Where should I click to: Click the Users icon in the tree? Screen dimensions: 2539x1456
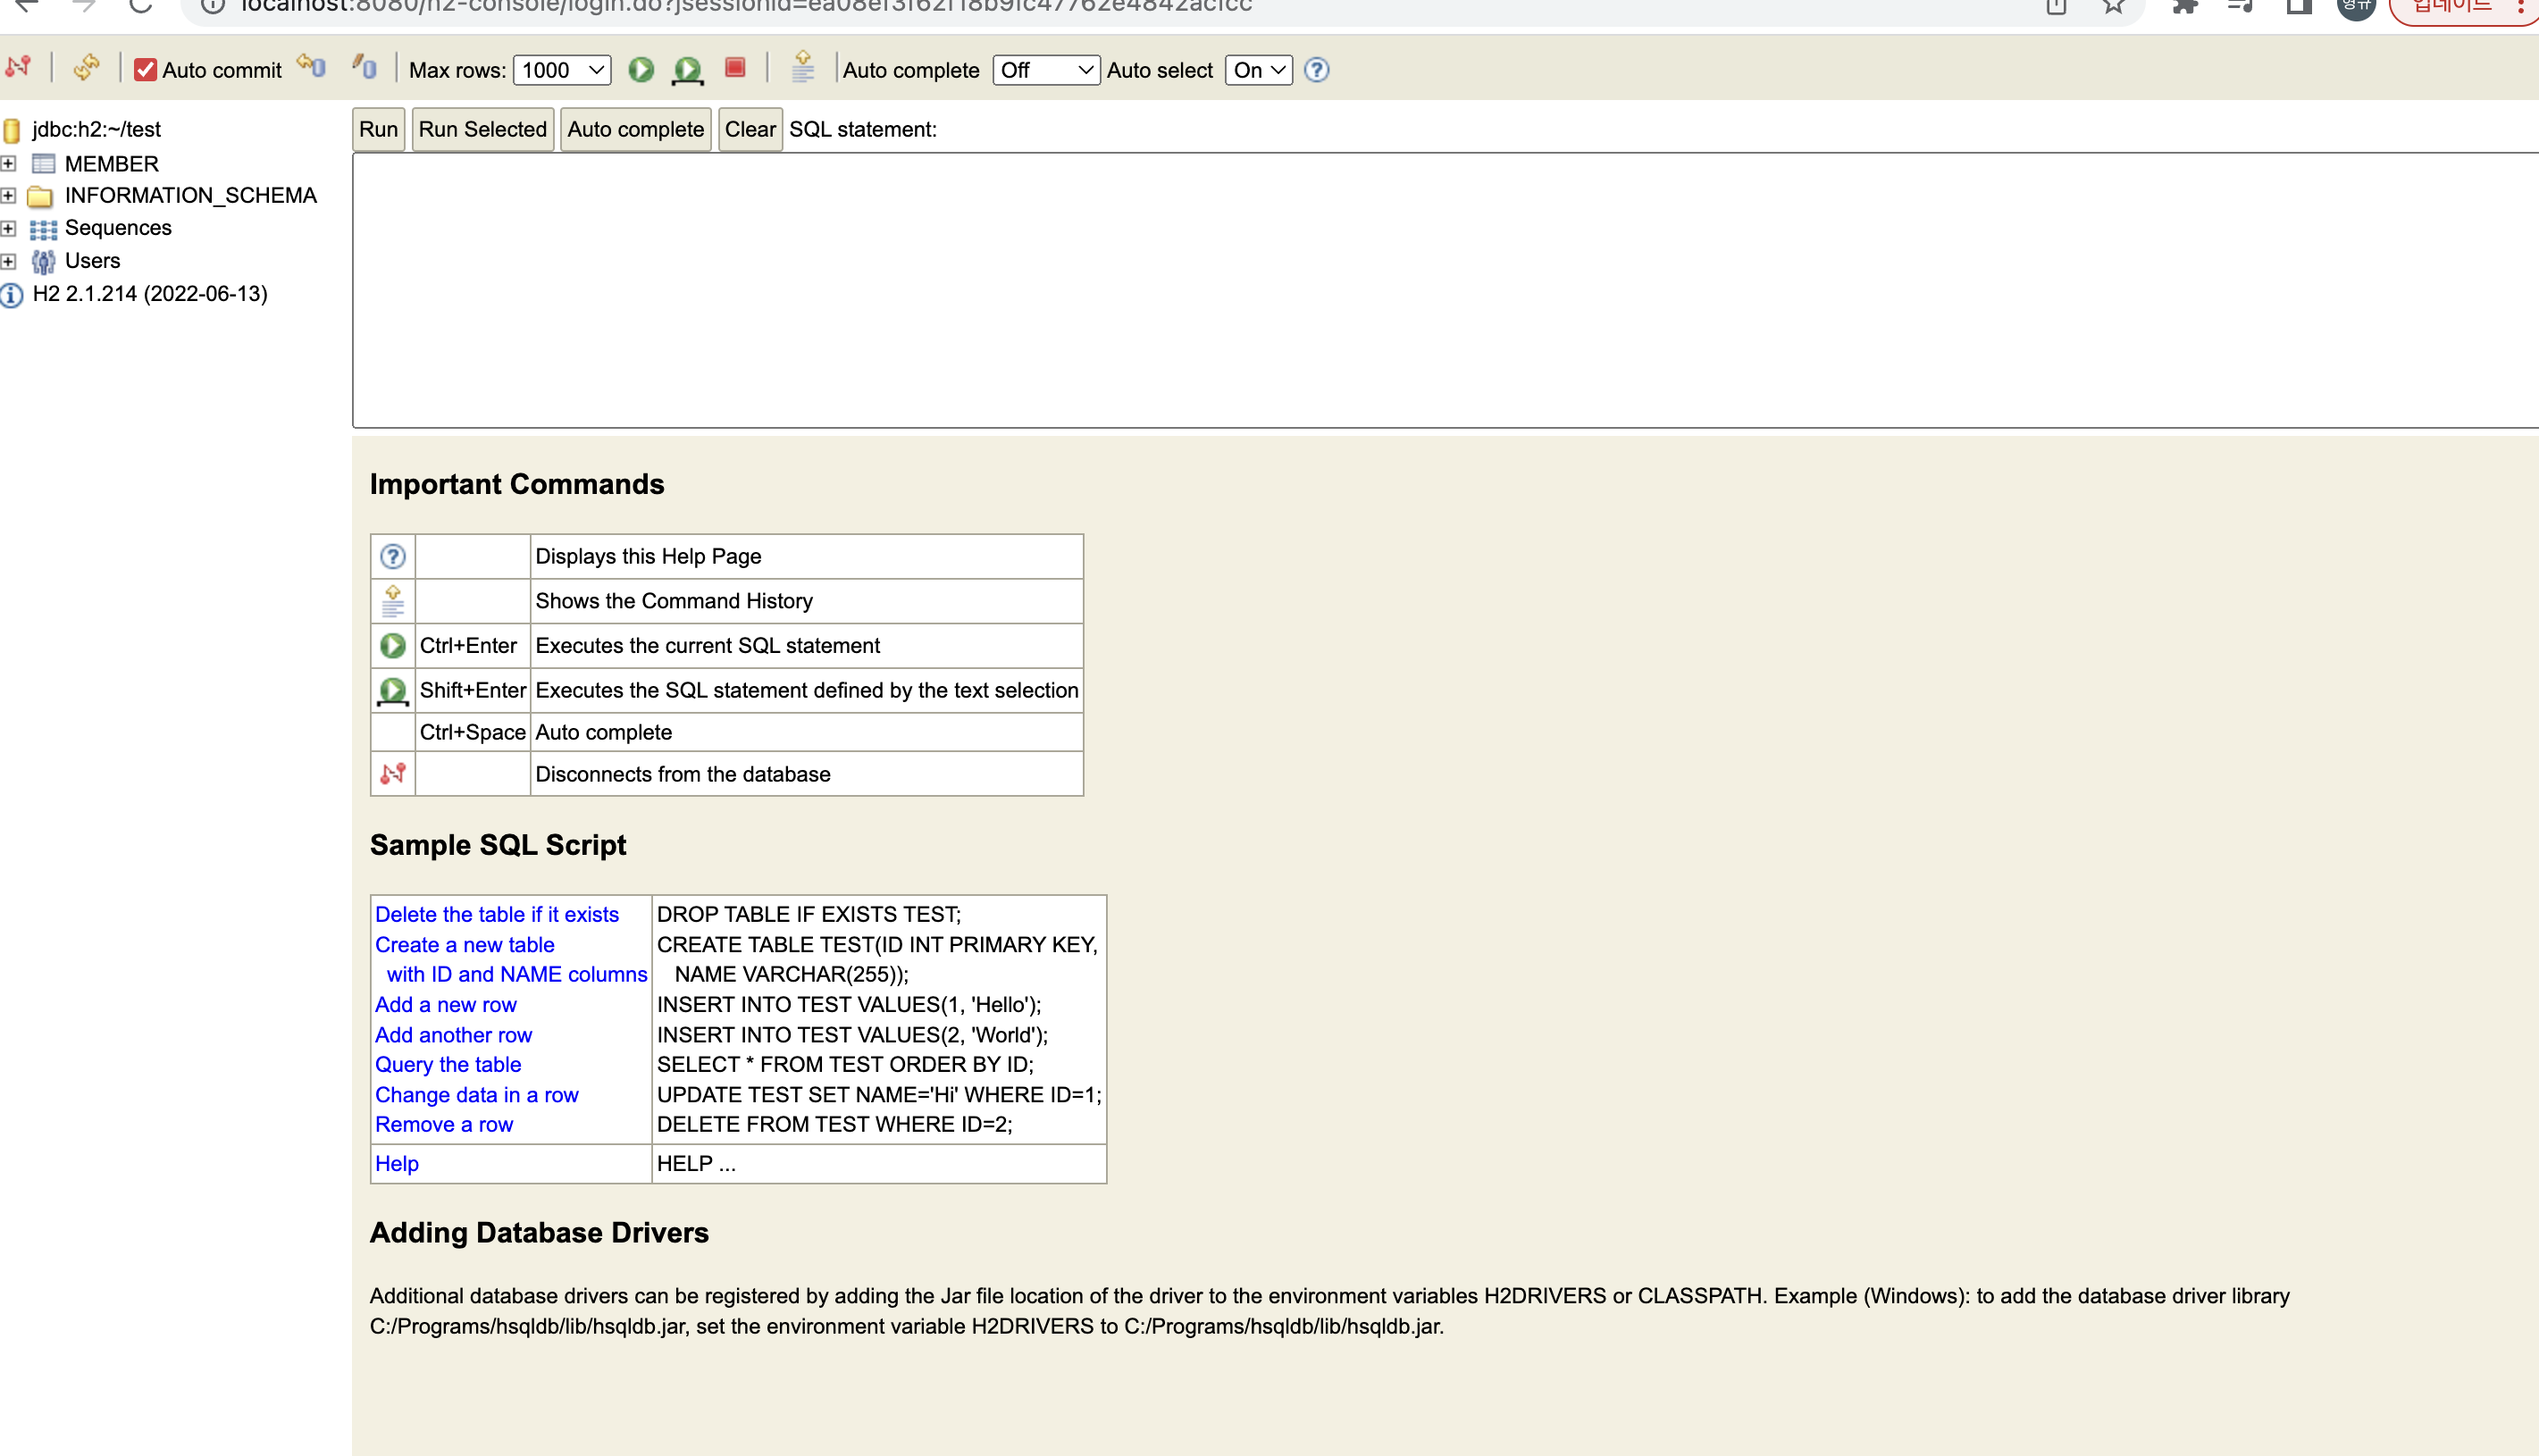(43, 262)
